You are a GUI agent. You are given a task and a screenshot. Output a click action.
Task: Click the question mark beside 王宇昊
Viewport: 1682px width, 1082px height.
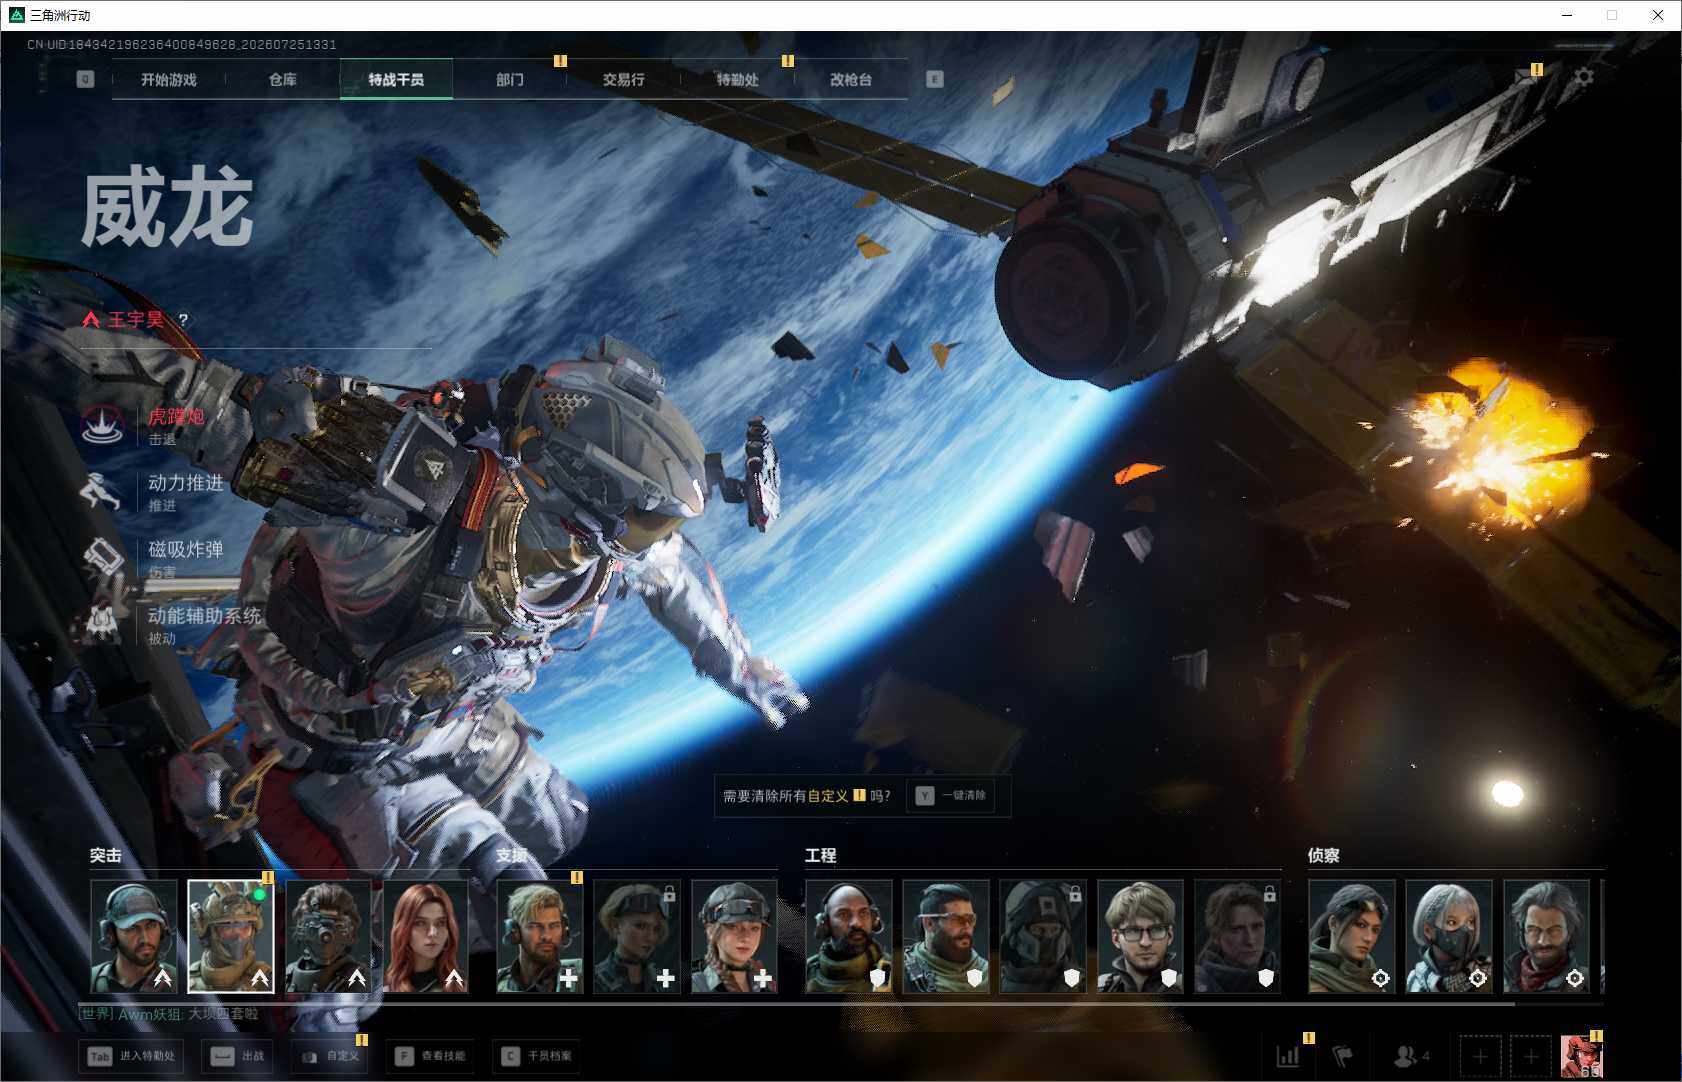pos(183,320)
